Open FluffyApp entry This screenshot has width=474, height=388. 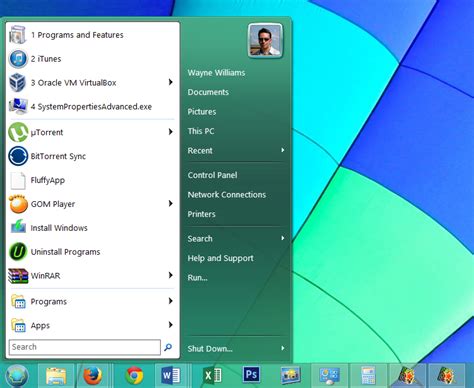click(92, 180)
